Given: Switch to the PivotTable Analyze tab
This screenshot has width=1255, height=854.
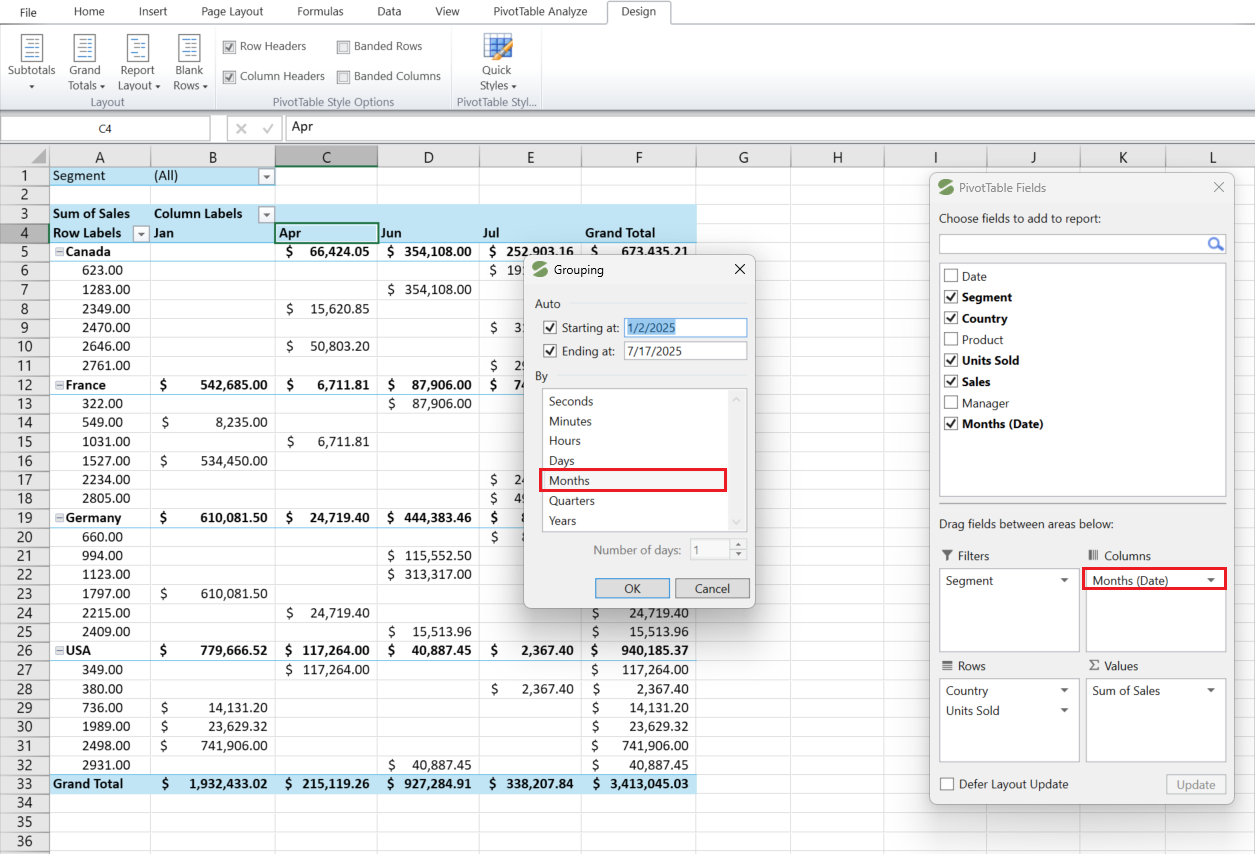Looking at the screenshot, I should [540, 12].
